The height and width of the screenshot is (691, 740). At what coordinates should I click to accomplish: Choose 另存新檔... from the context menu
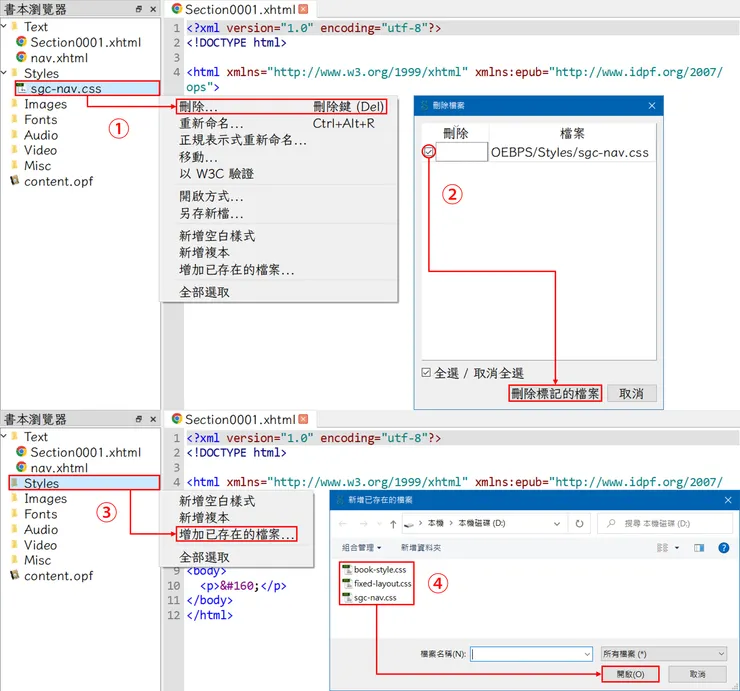[x=278, y=213]
